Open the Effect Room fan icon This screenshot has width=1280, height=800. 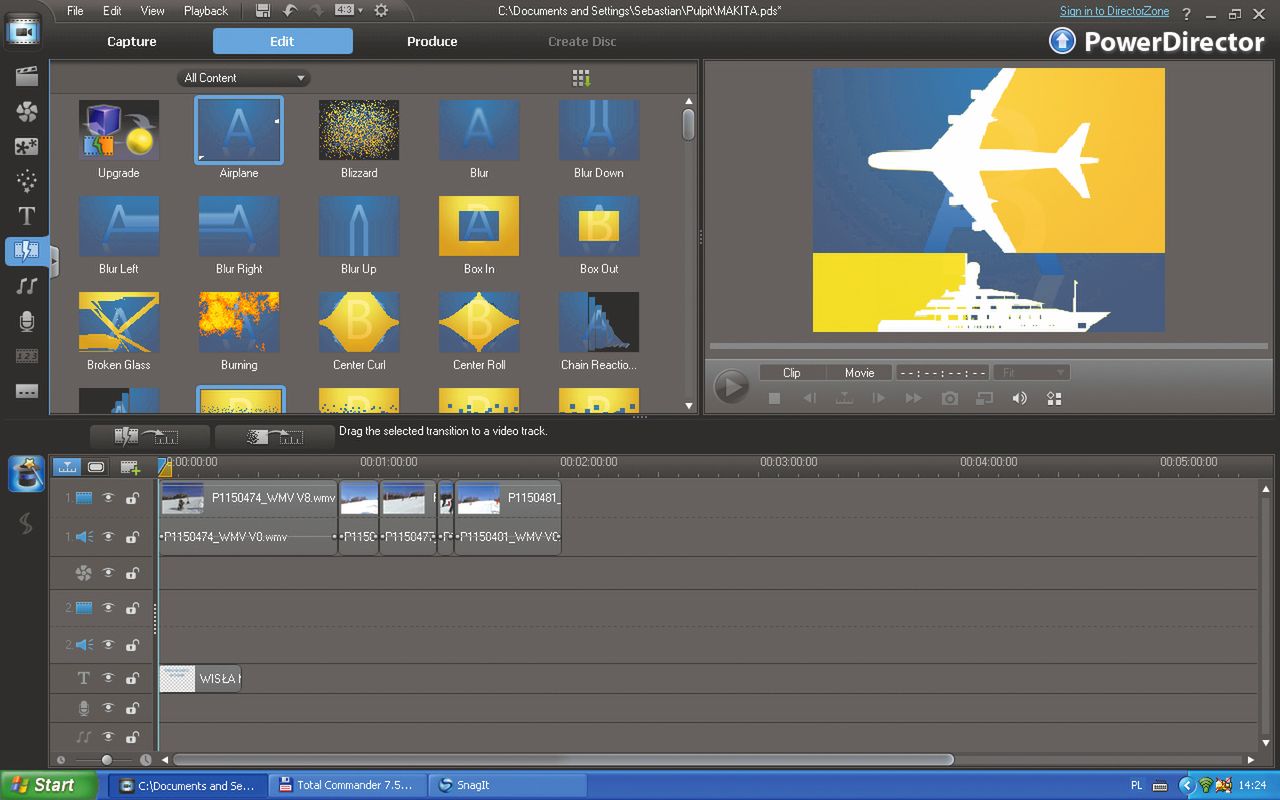26,111
